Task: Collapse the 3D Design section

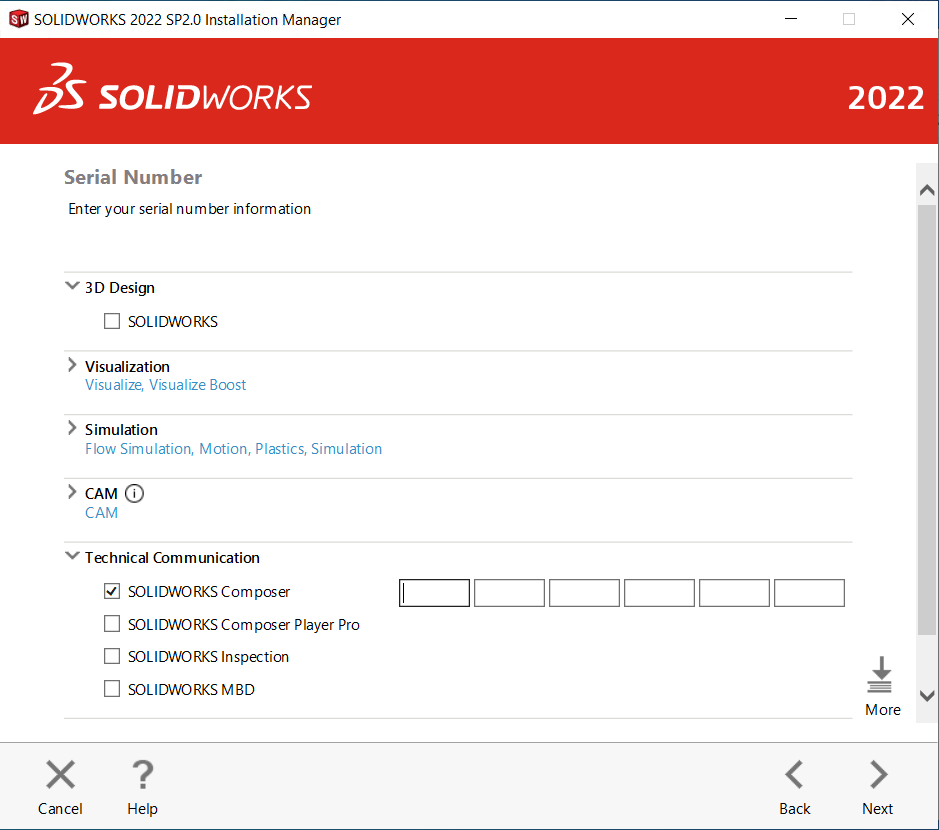Action: pos(72,287)
